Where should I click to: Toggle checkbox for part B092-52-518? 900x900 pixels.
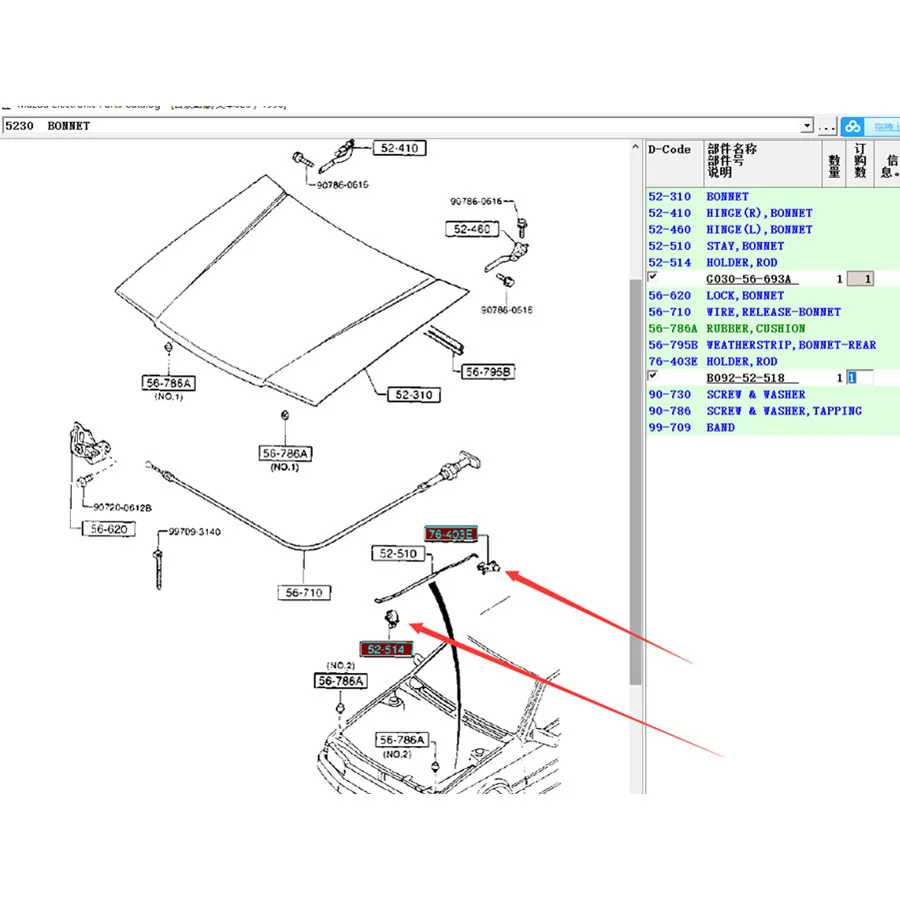pyautogui.click(x=653, y=375)
